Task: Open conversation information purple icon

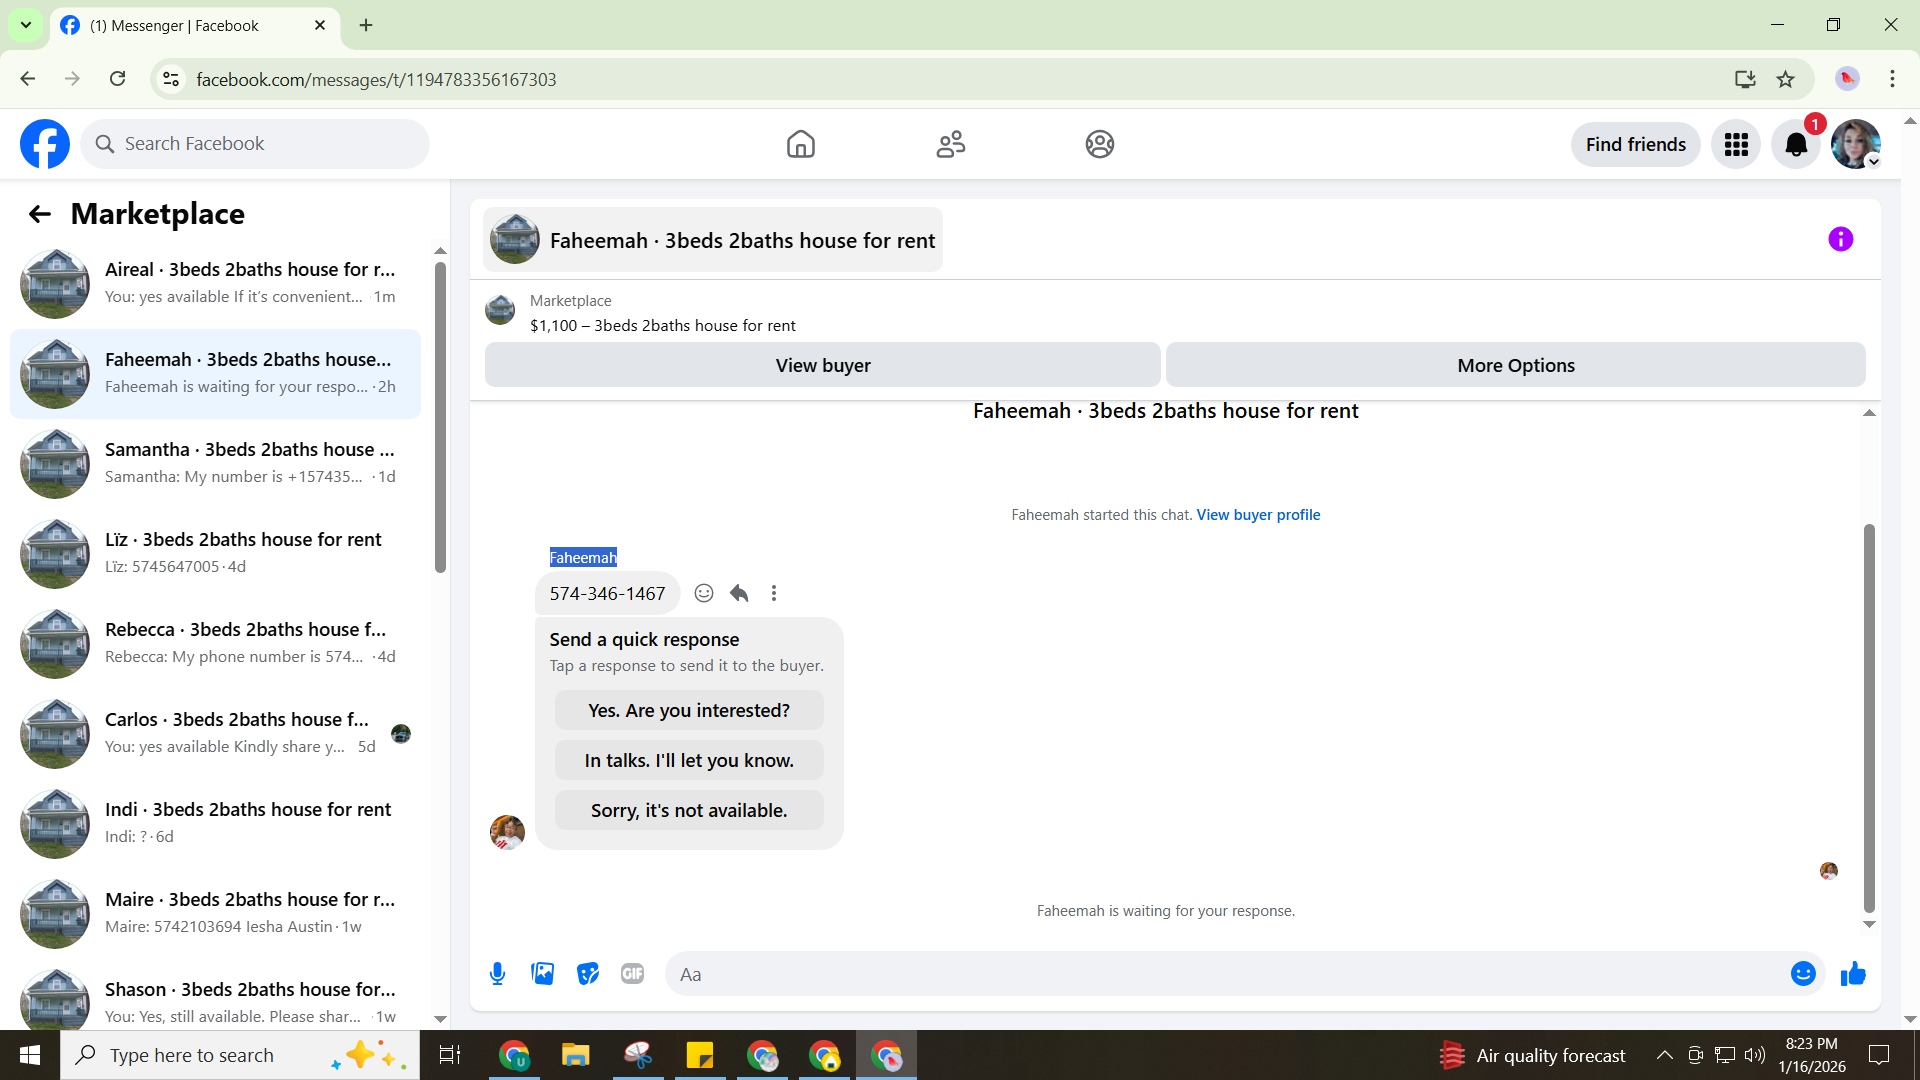Action: pyautogui.click(x=1840, y=239)
